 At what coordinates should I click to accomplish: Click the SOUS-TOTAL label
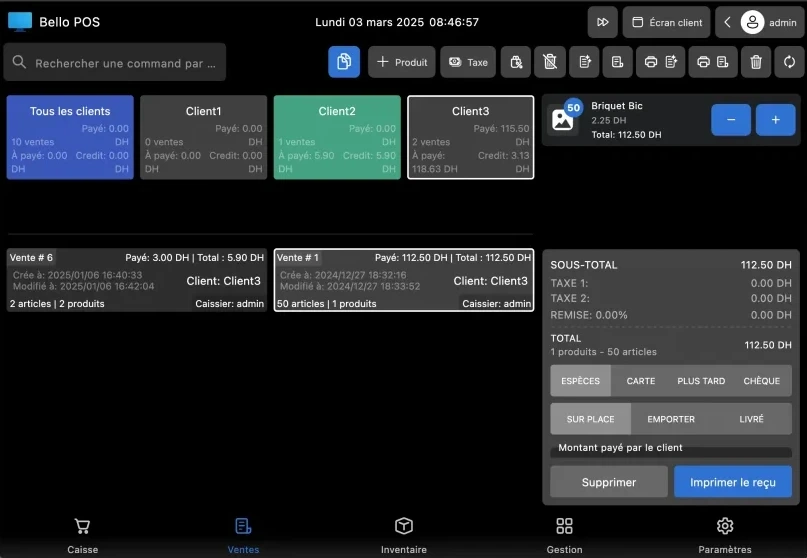coord(584,265)
